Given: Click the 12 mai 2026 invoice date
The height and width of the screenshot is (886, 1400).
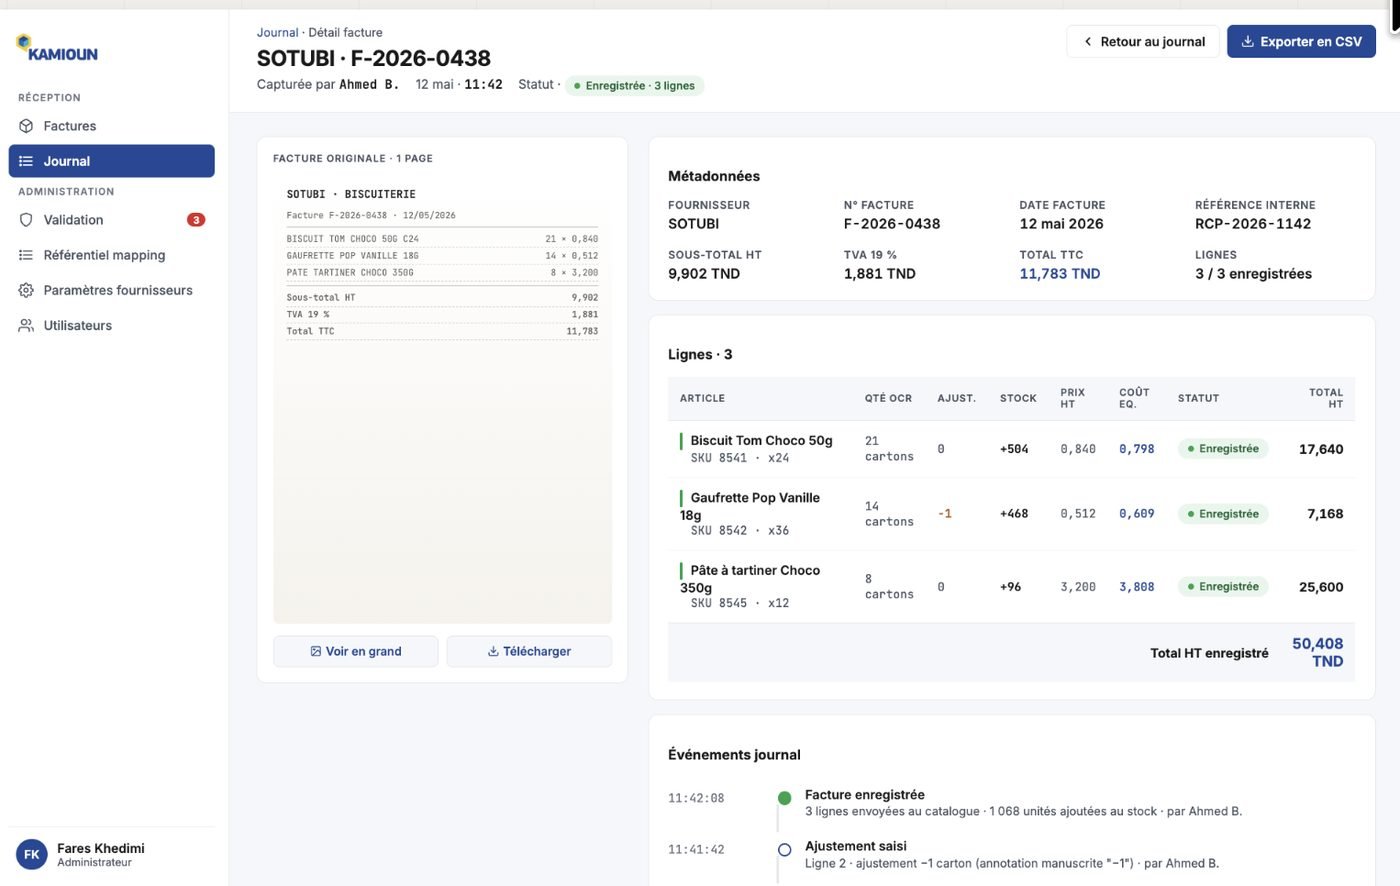Looking at the screenshot, I should coord(1061,224).
